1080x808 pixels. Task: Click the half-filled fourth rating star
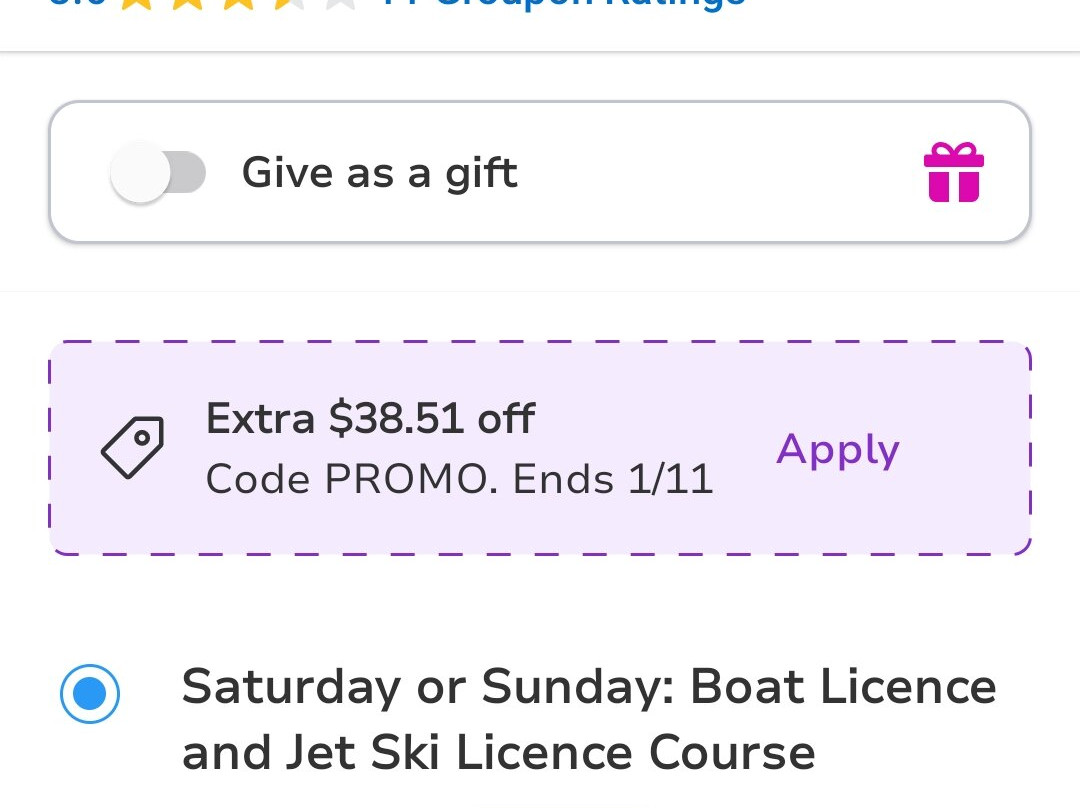click(x=289, y=3)
